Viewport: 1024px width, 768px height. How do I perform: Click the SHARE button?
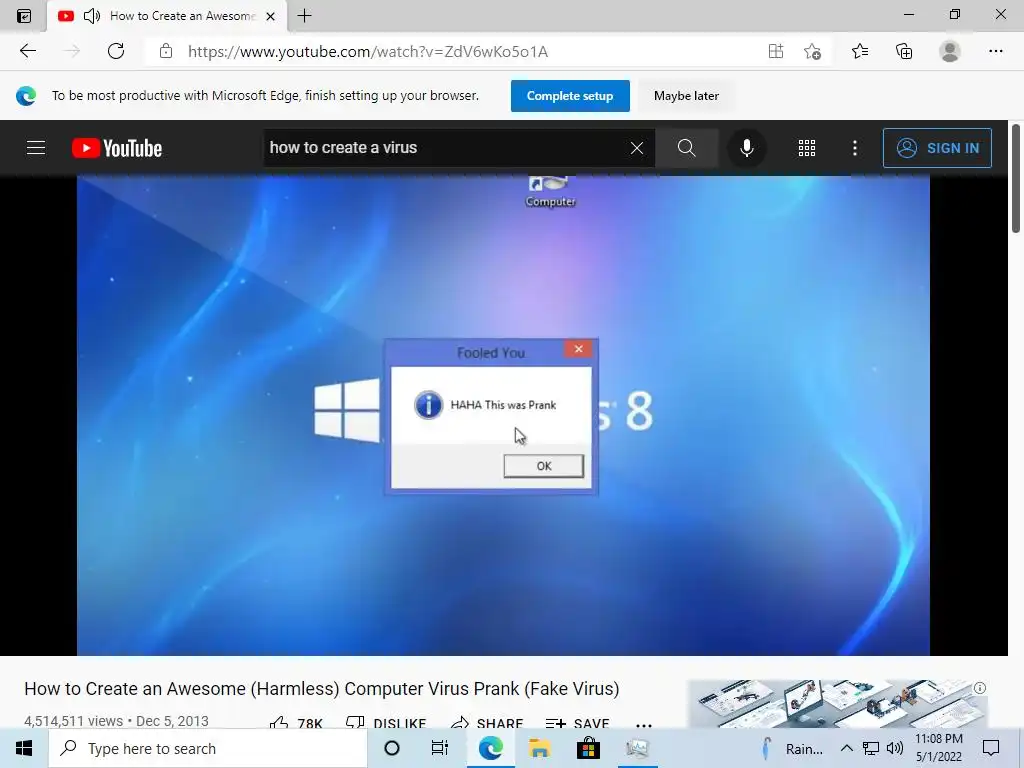487,722
